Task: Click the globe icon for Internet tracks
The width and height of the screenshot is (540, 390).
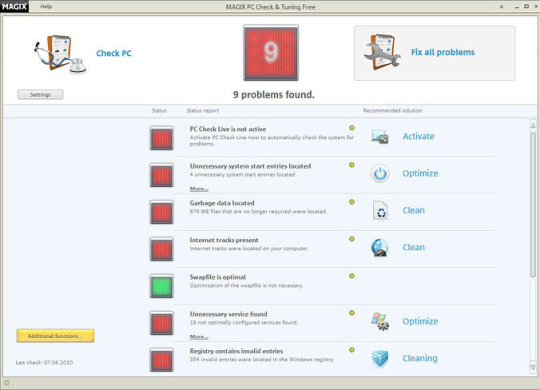Action: [380, 248]
